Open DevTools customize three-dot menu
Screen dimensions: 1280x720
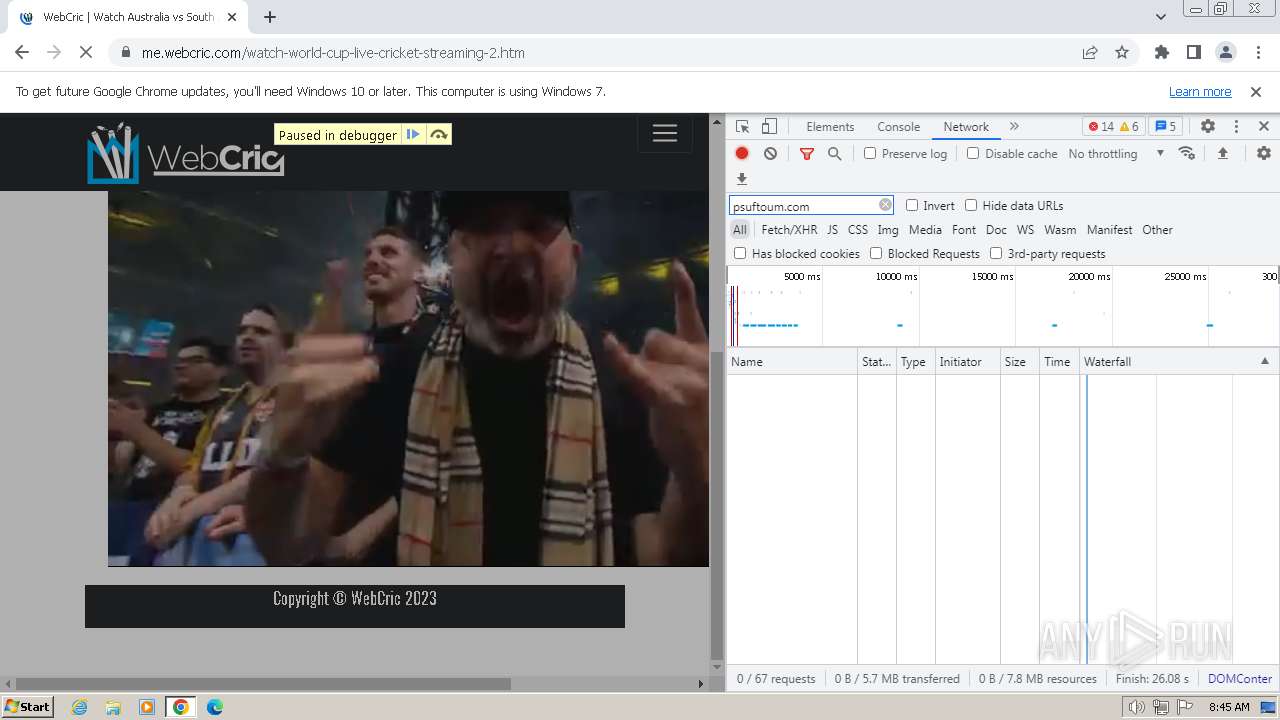[x=1236, y=127]
